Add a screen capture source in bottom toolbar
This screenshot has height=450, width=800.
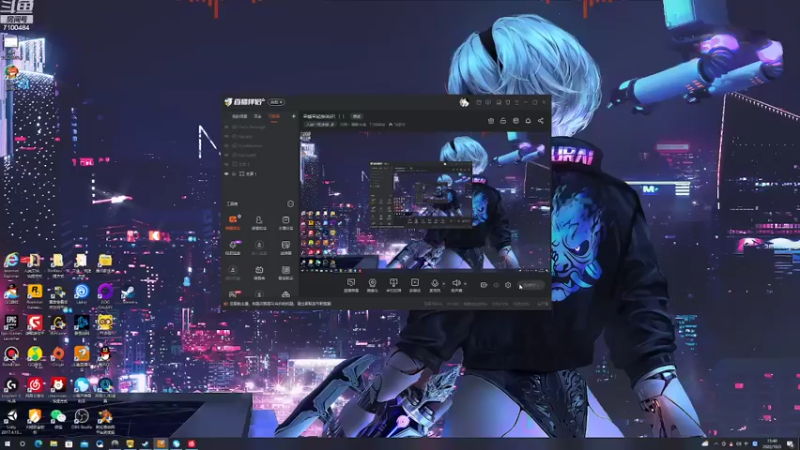coord(351,285)
